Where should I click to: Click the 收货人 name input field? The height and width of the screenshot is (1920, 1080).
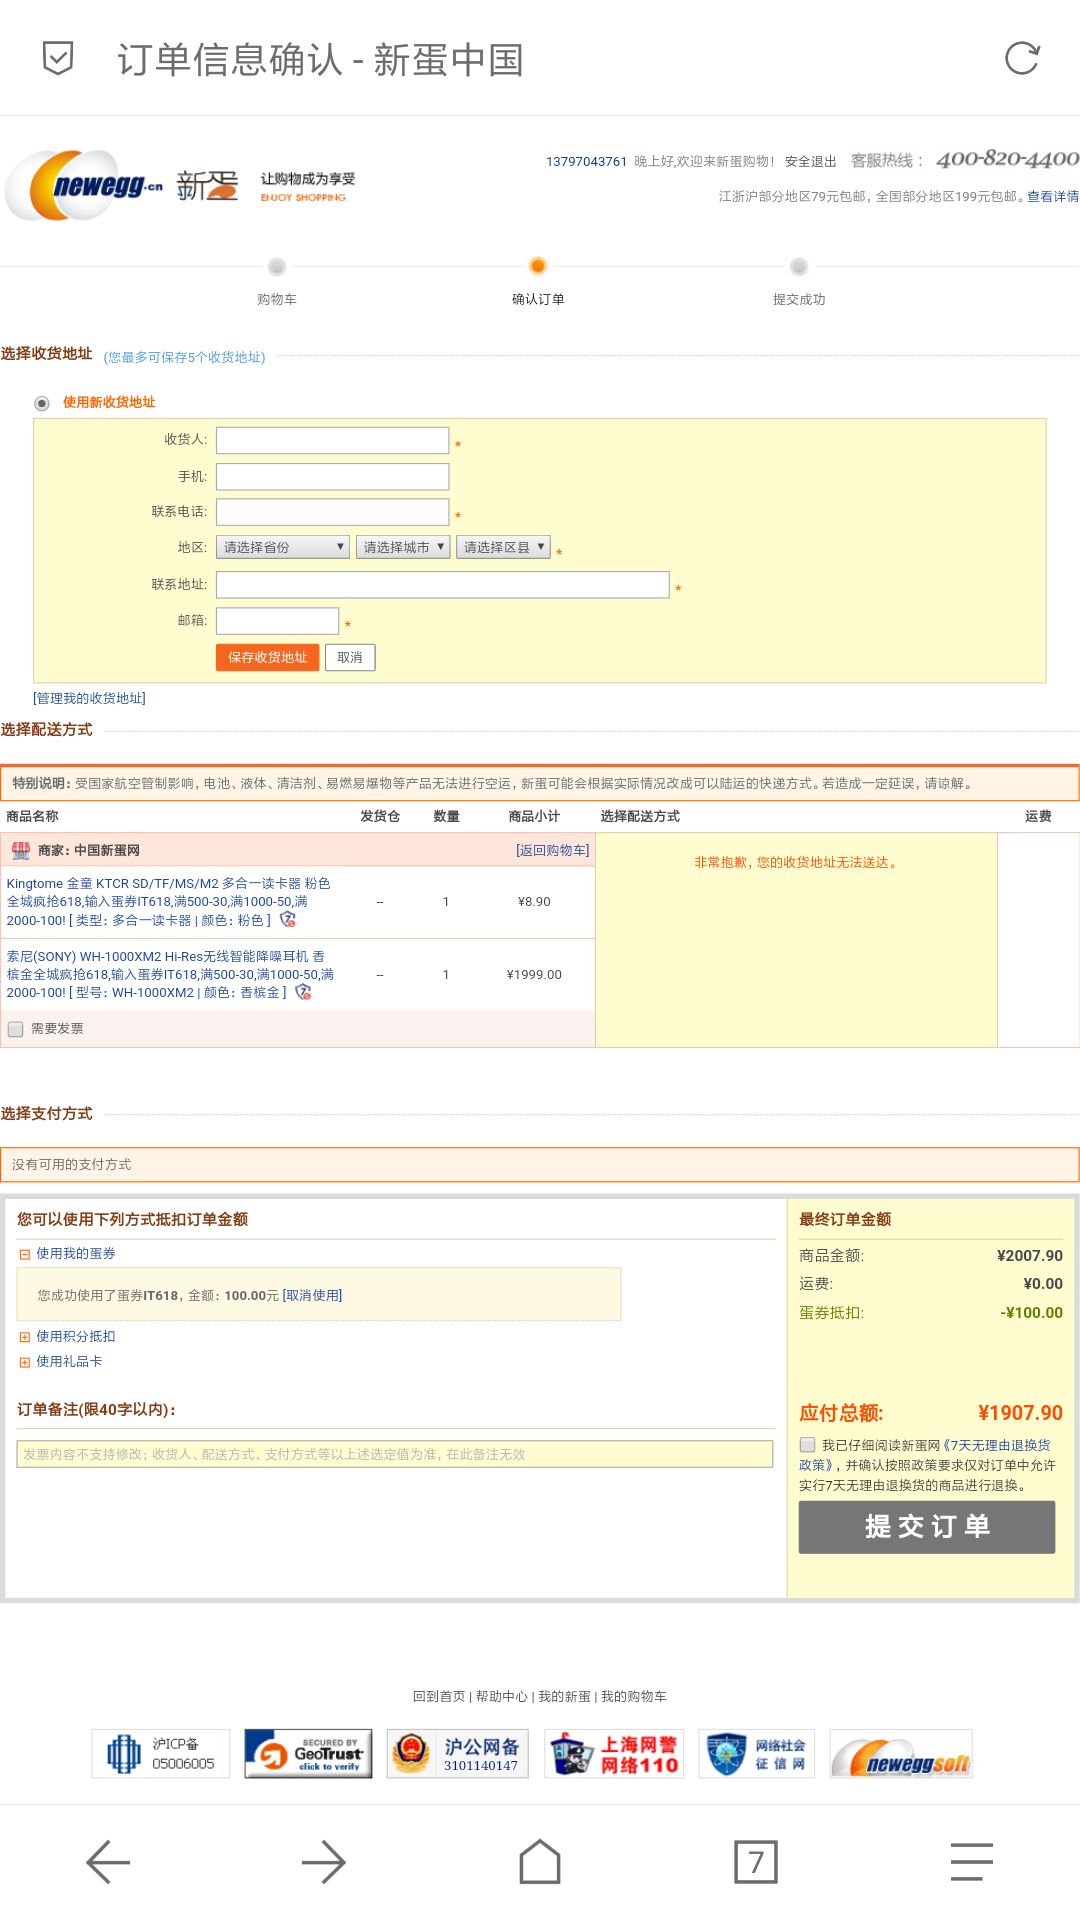(332, 440)
